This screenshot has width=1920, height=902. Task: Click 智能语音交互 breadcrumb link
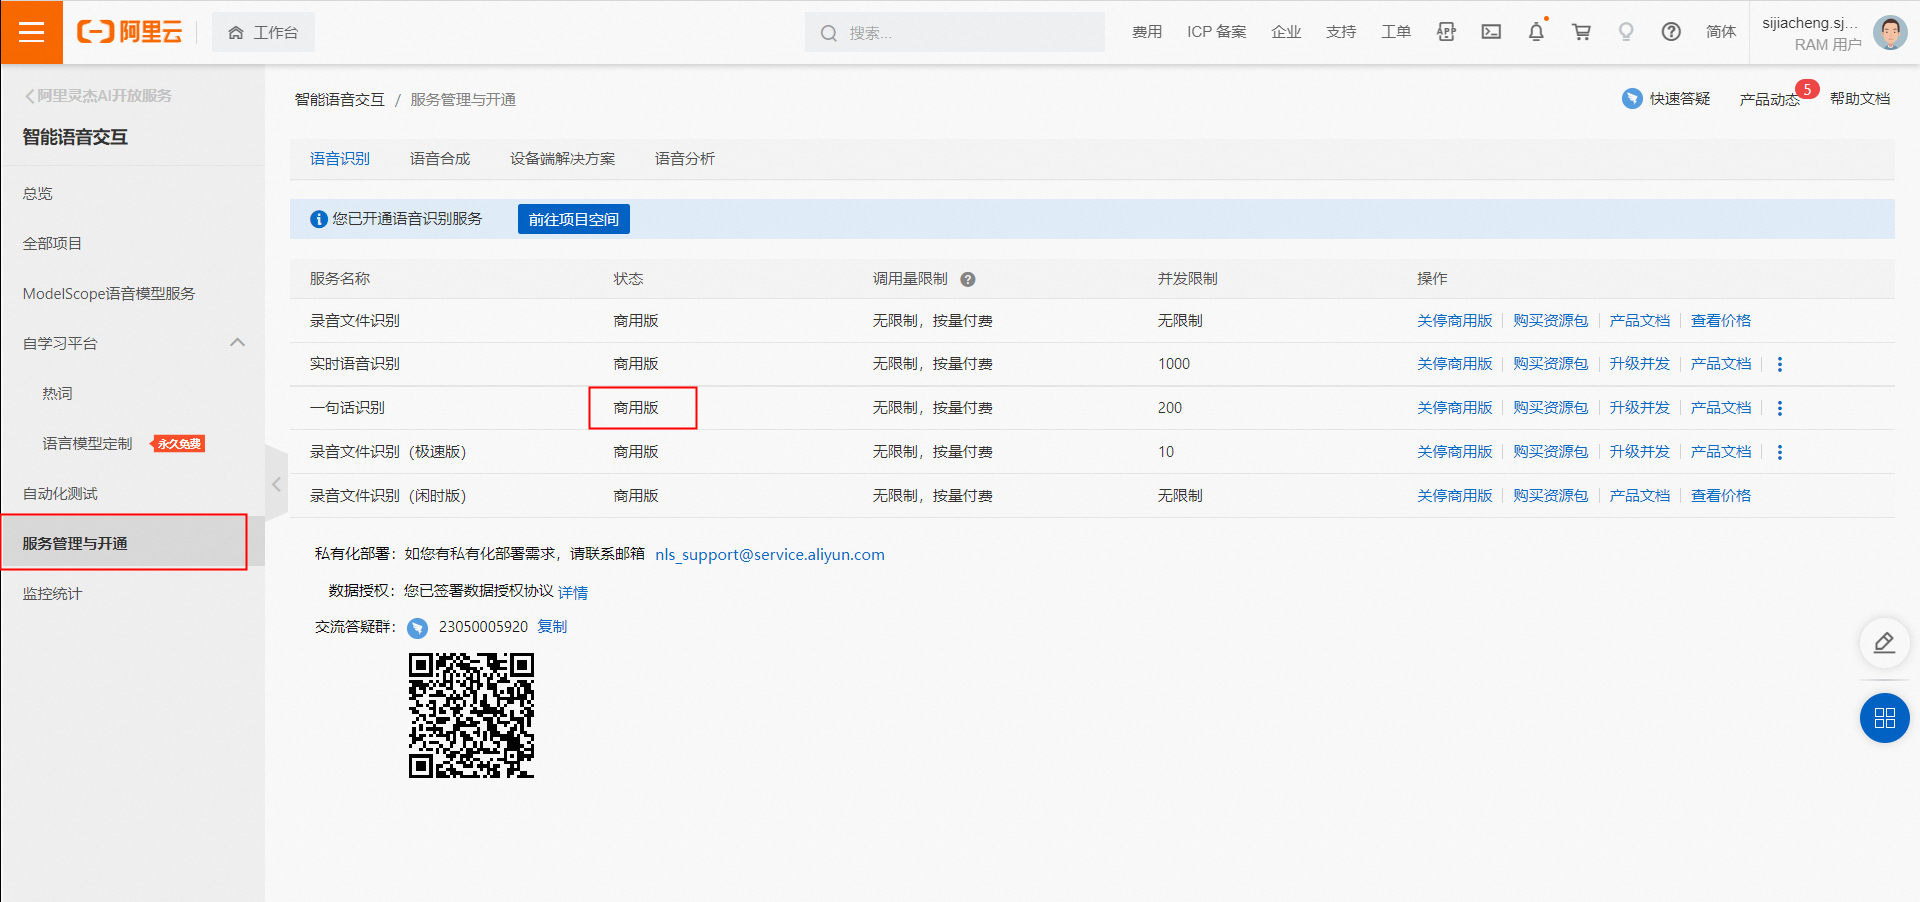pyautogui.click(x=339, y=100)
